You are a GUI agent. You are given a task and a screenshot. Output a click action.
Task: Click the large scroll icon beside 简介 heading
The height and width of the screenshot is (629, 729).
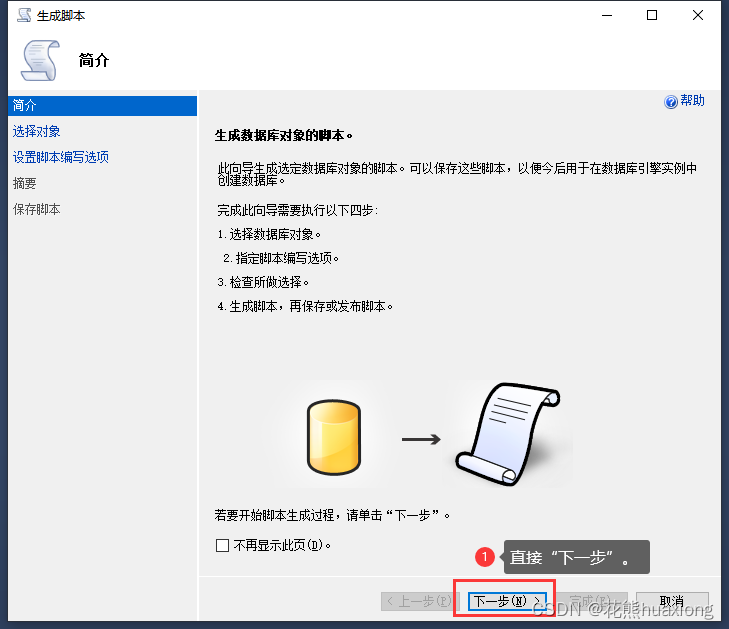point(40,60)
